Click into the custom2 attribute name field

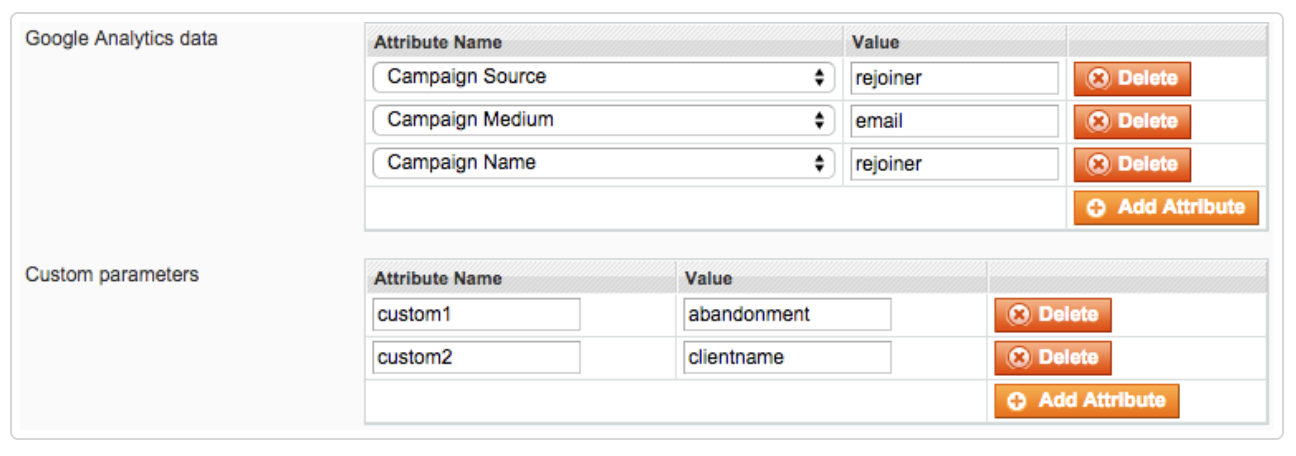point(476,357)
